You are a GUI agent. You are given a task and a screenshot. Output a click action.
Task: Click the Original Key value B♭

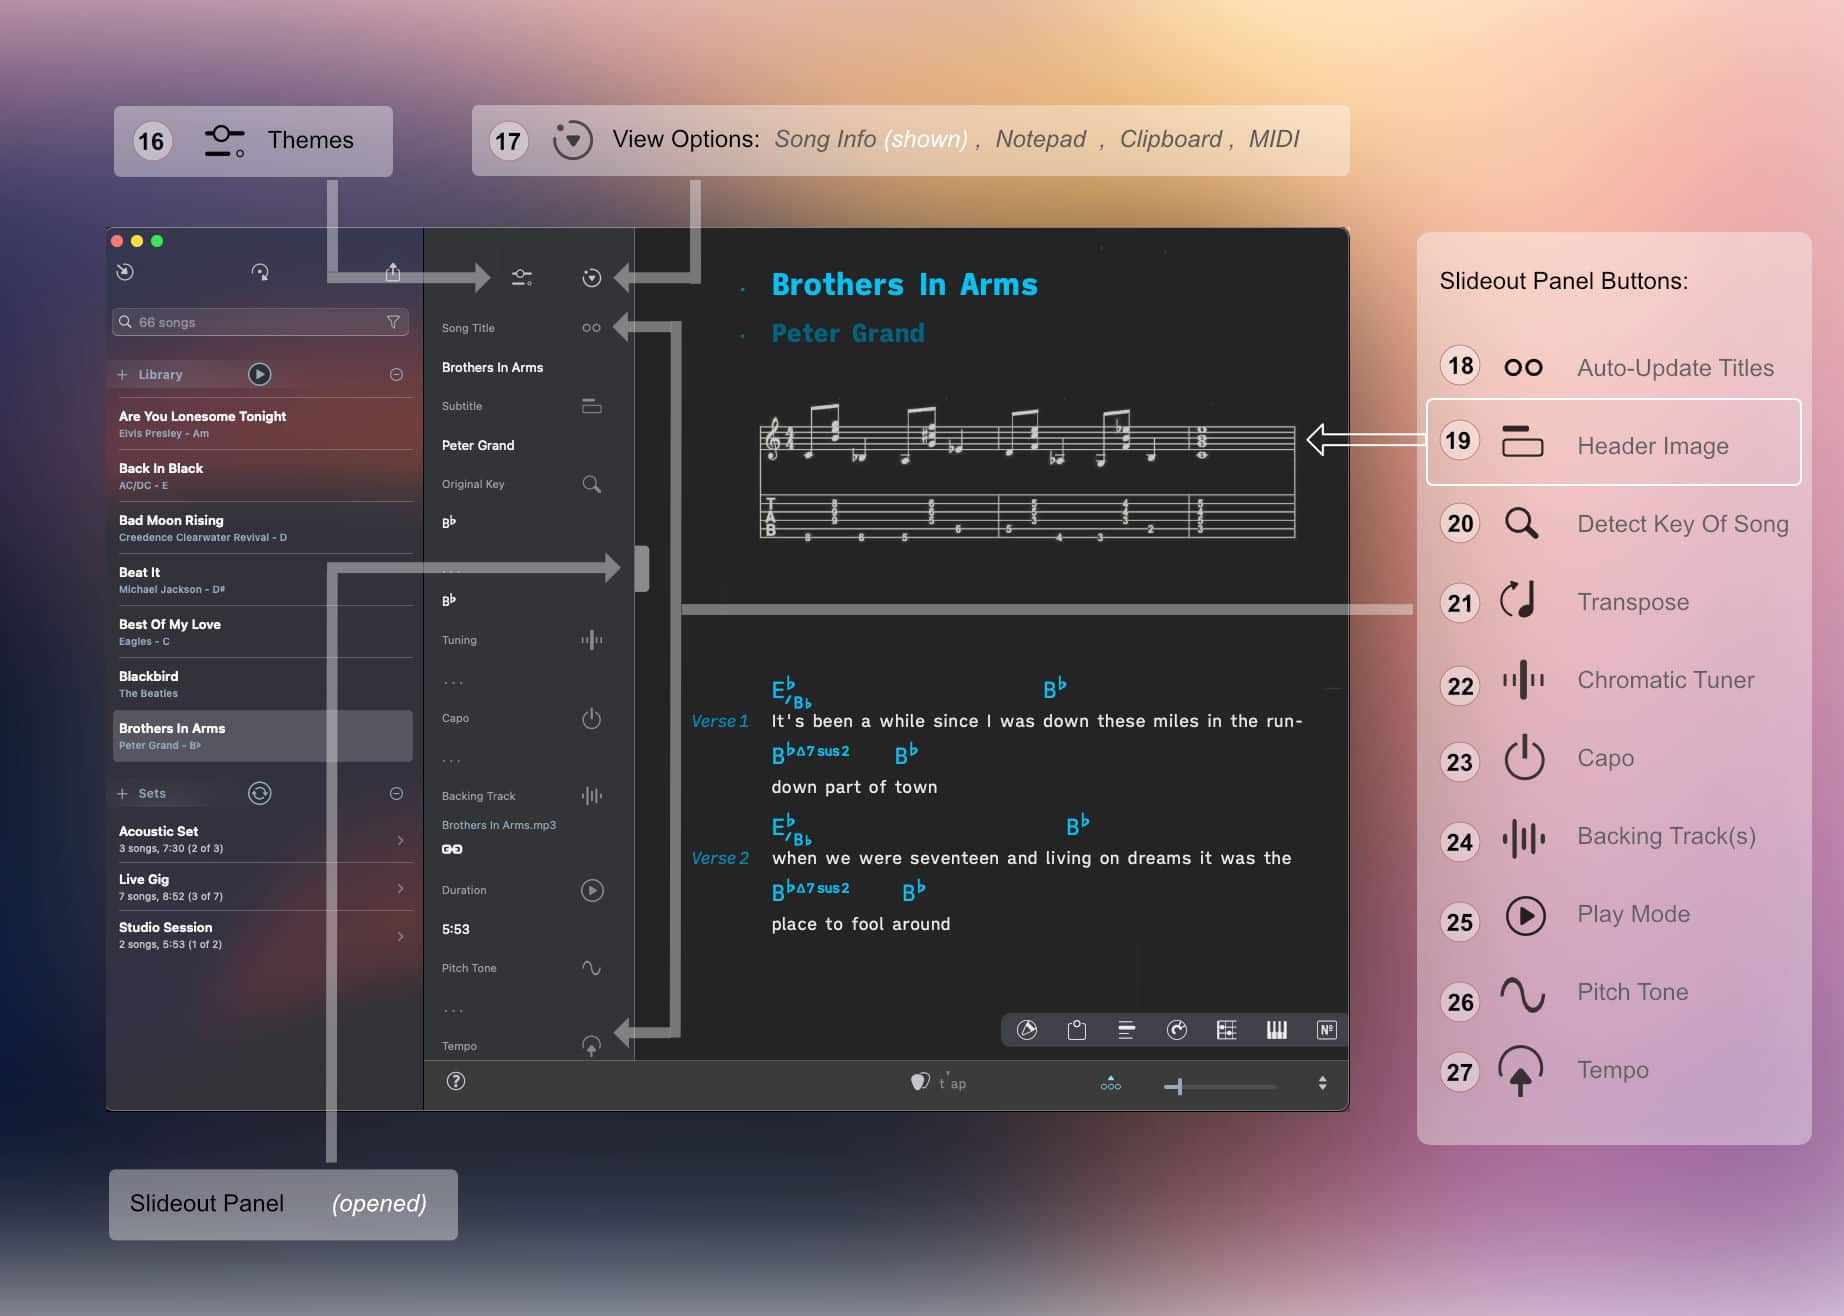(x=449, y=522)
